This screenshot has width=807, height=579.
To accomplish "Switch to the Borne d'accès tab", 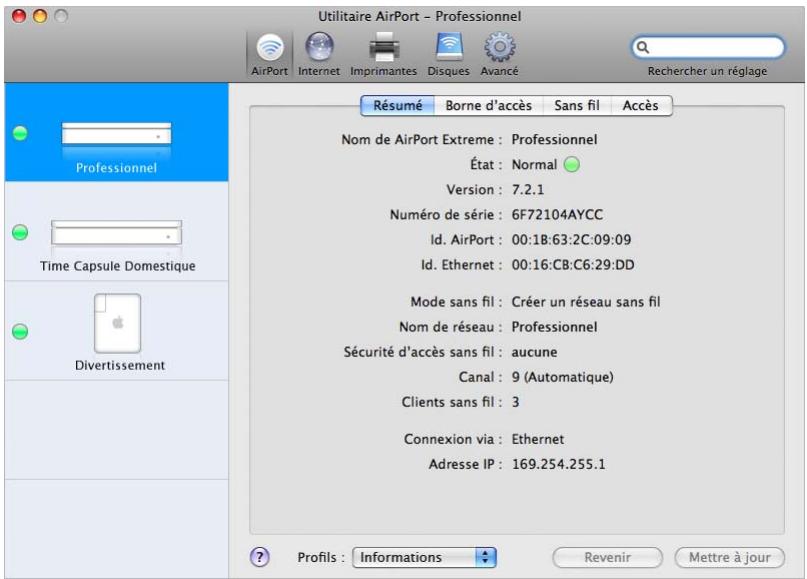I will pyautogui.click(x=488, y=106).
